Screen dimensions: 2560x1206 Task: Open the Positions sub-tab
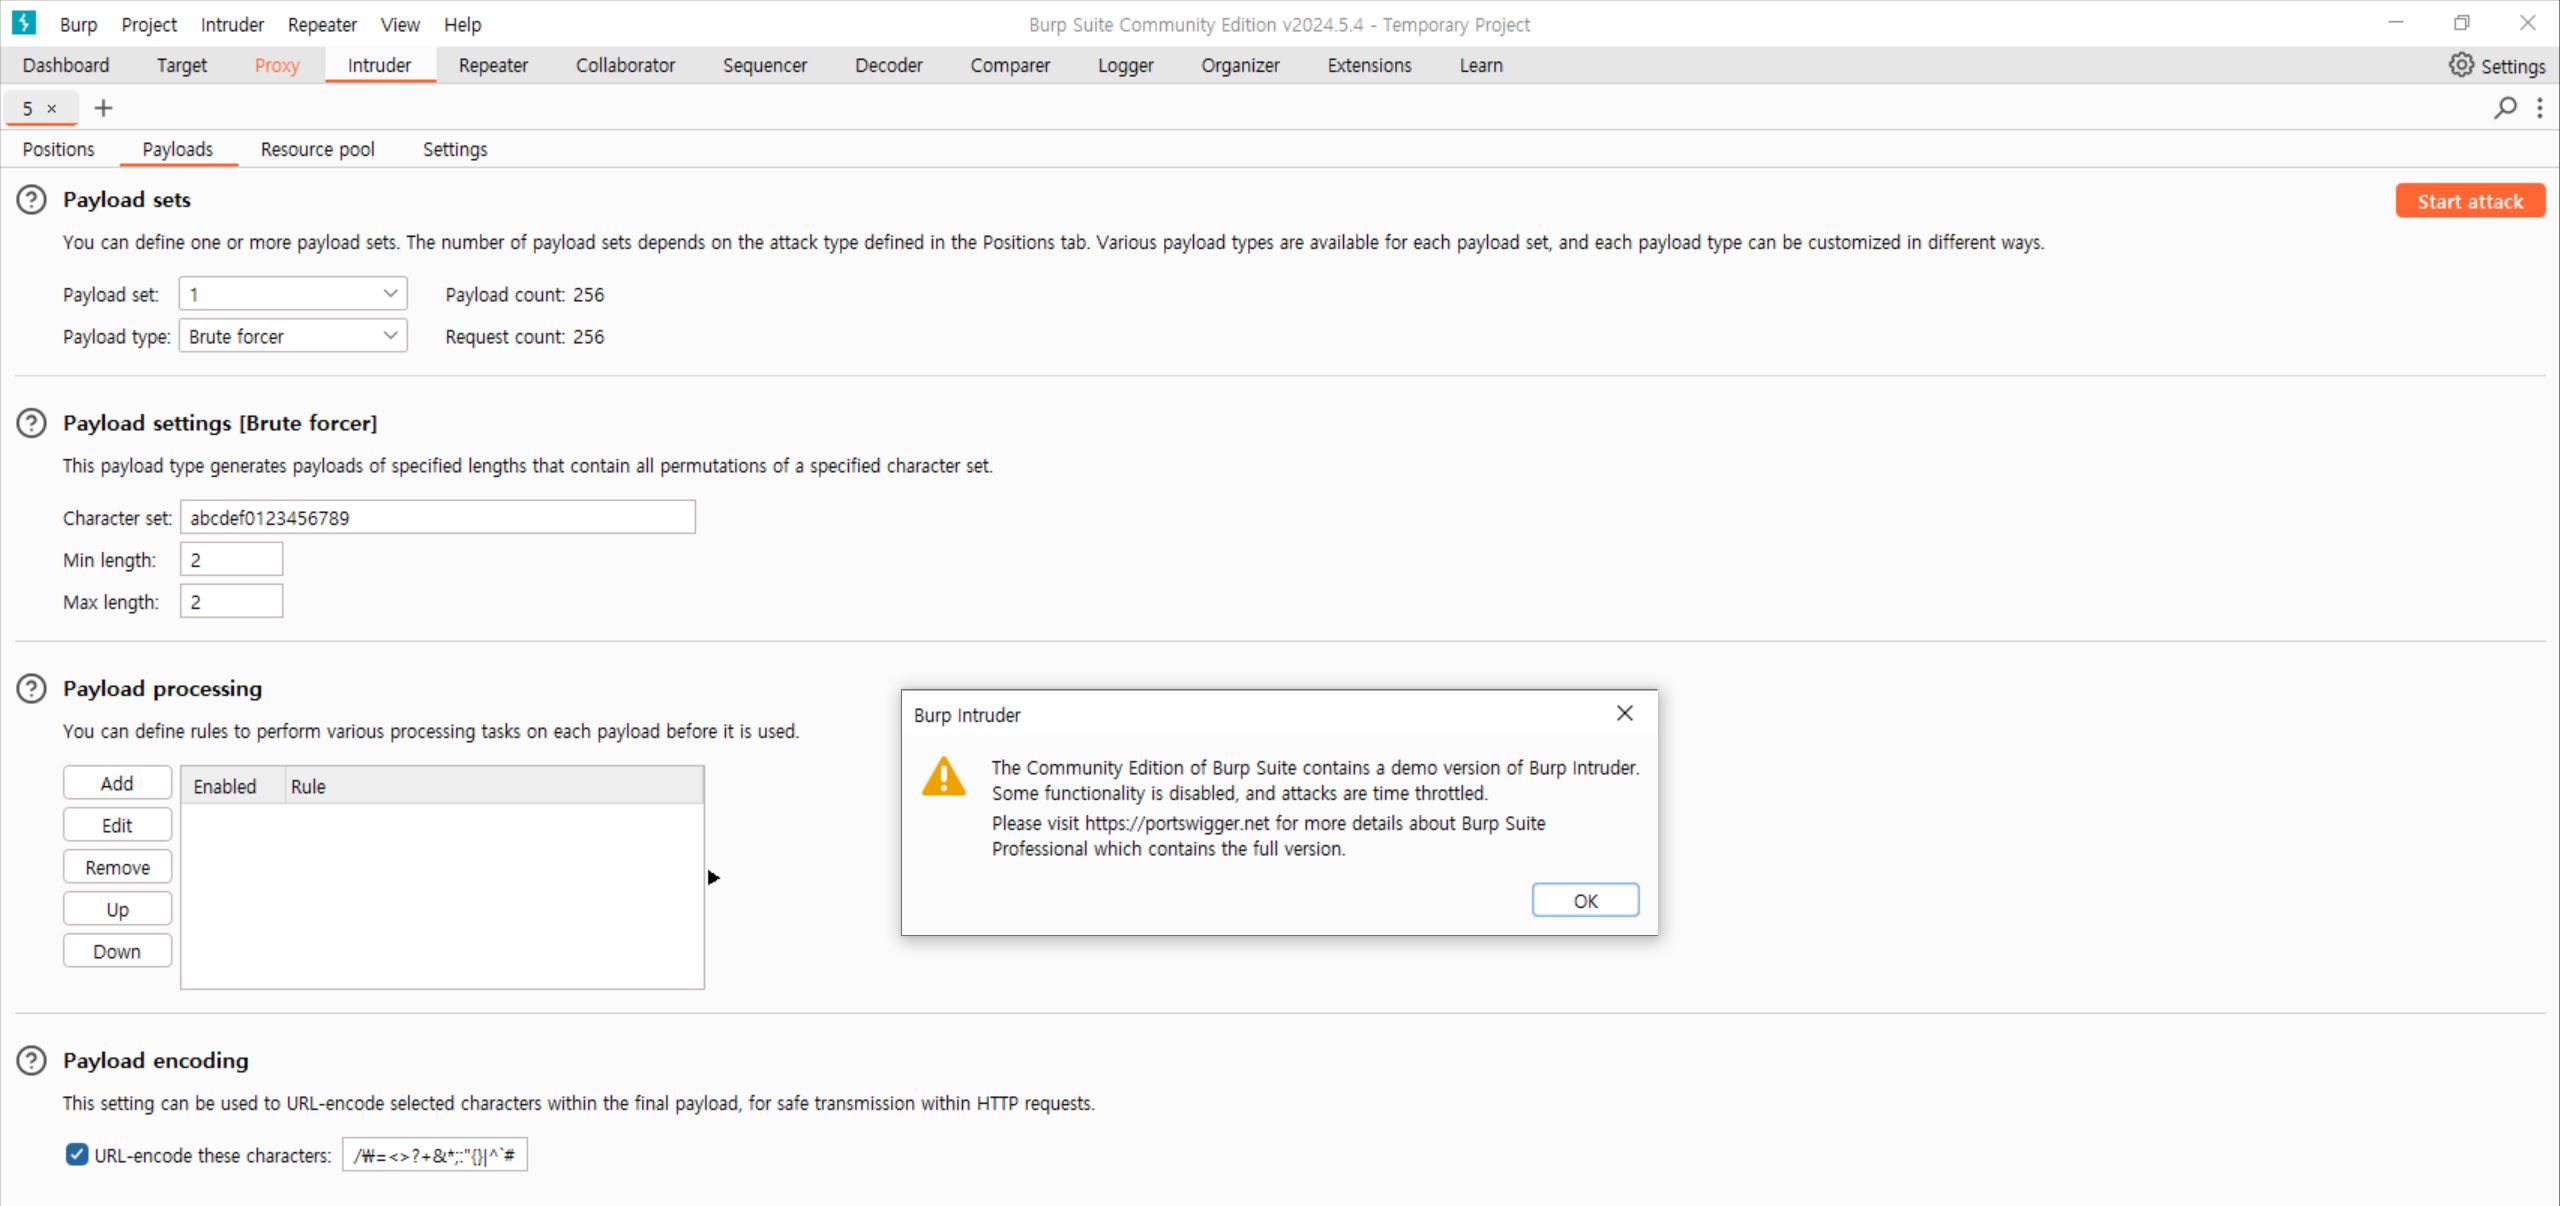click(x=58, y=149)
